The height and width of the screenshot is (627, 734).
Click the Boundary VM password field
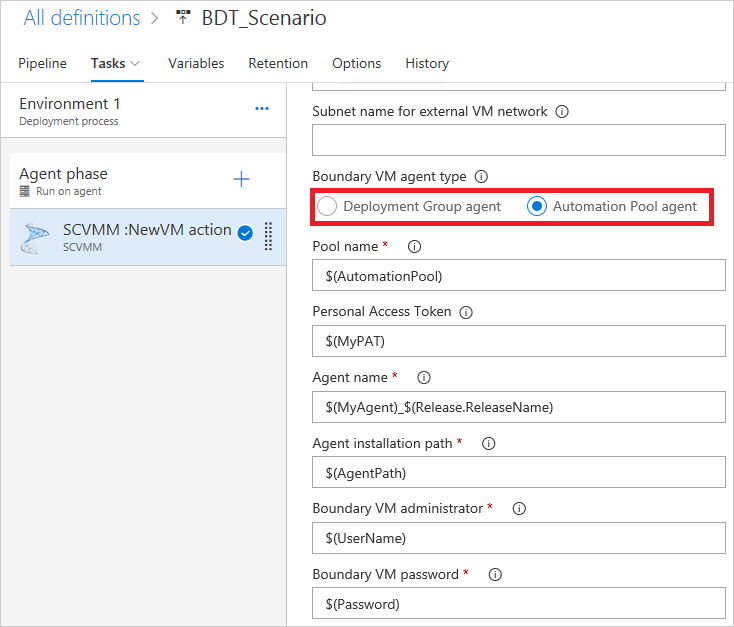pyautogui.click(x=519, y=604)
